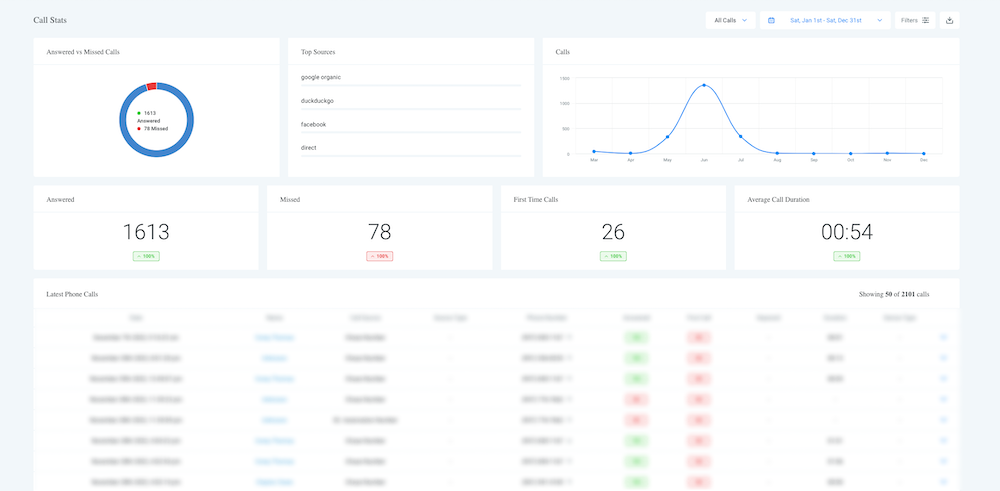
Task: Select direct source row
Action: [x=411, y=148]
